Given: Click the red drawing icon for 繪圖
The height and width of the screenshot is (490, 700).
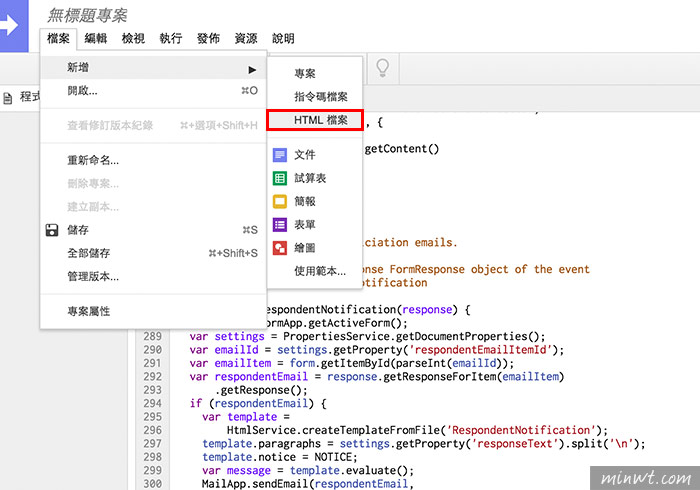Looking at the screenshot, I should point(280,248).
